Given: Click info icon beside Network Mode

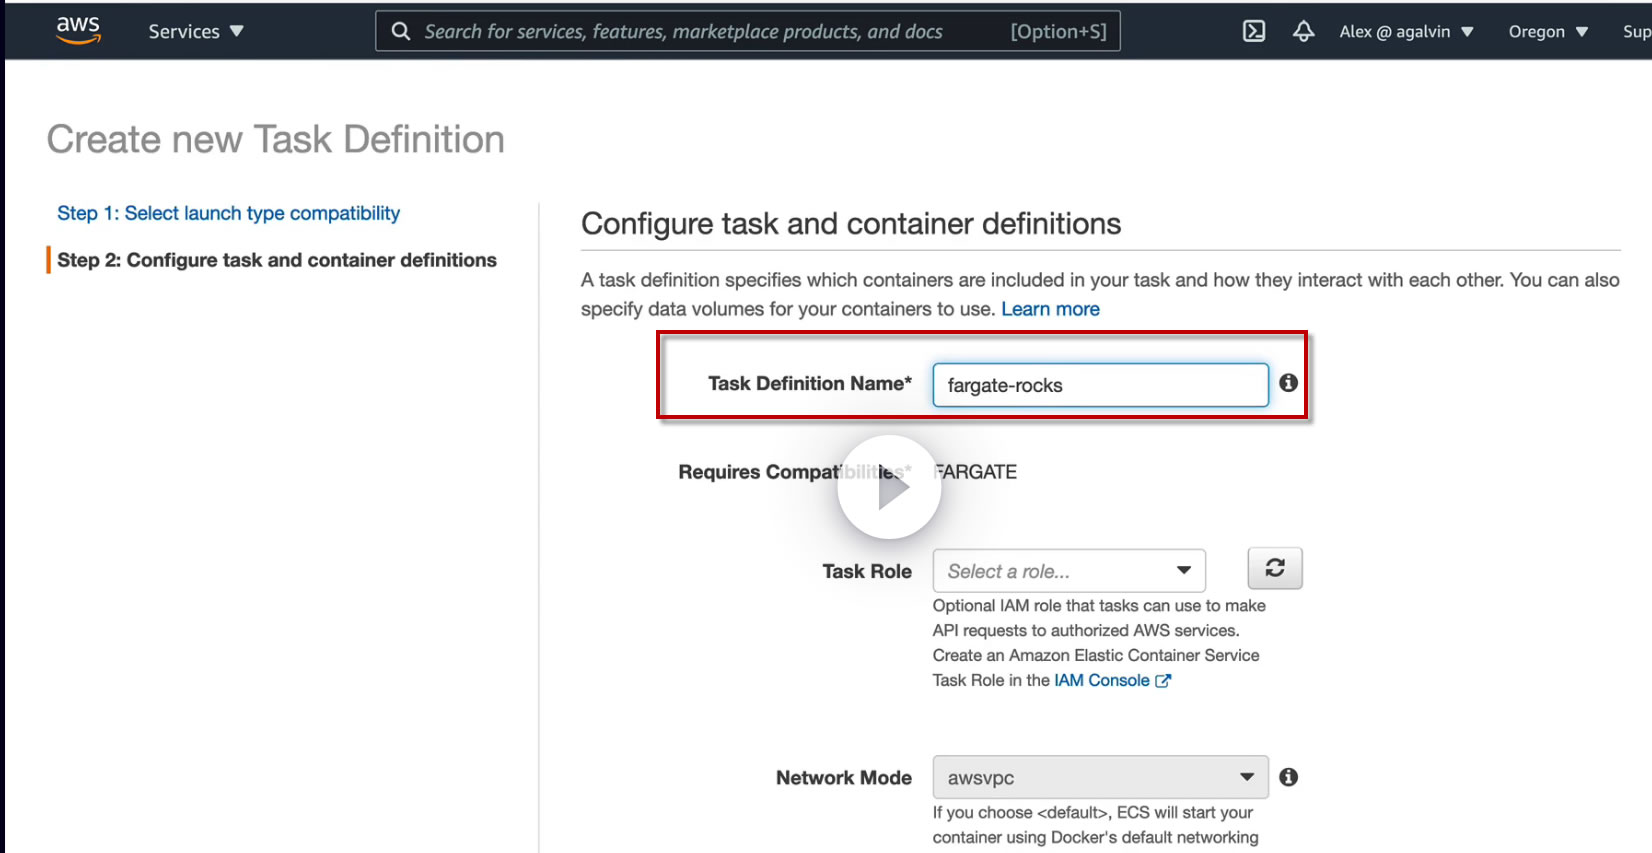Looking at the screenshot, I should 1289,777.
